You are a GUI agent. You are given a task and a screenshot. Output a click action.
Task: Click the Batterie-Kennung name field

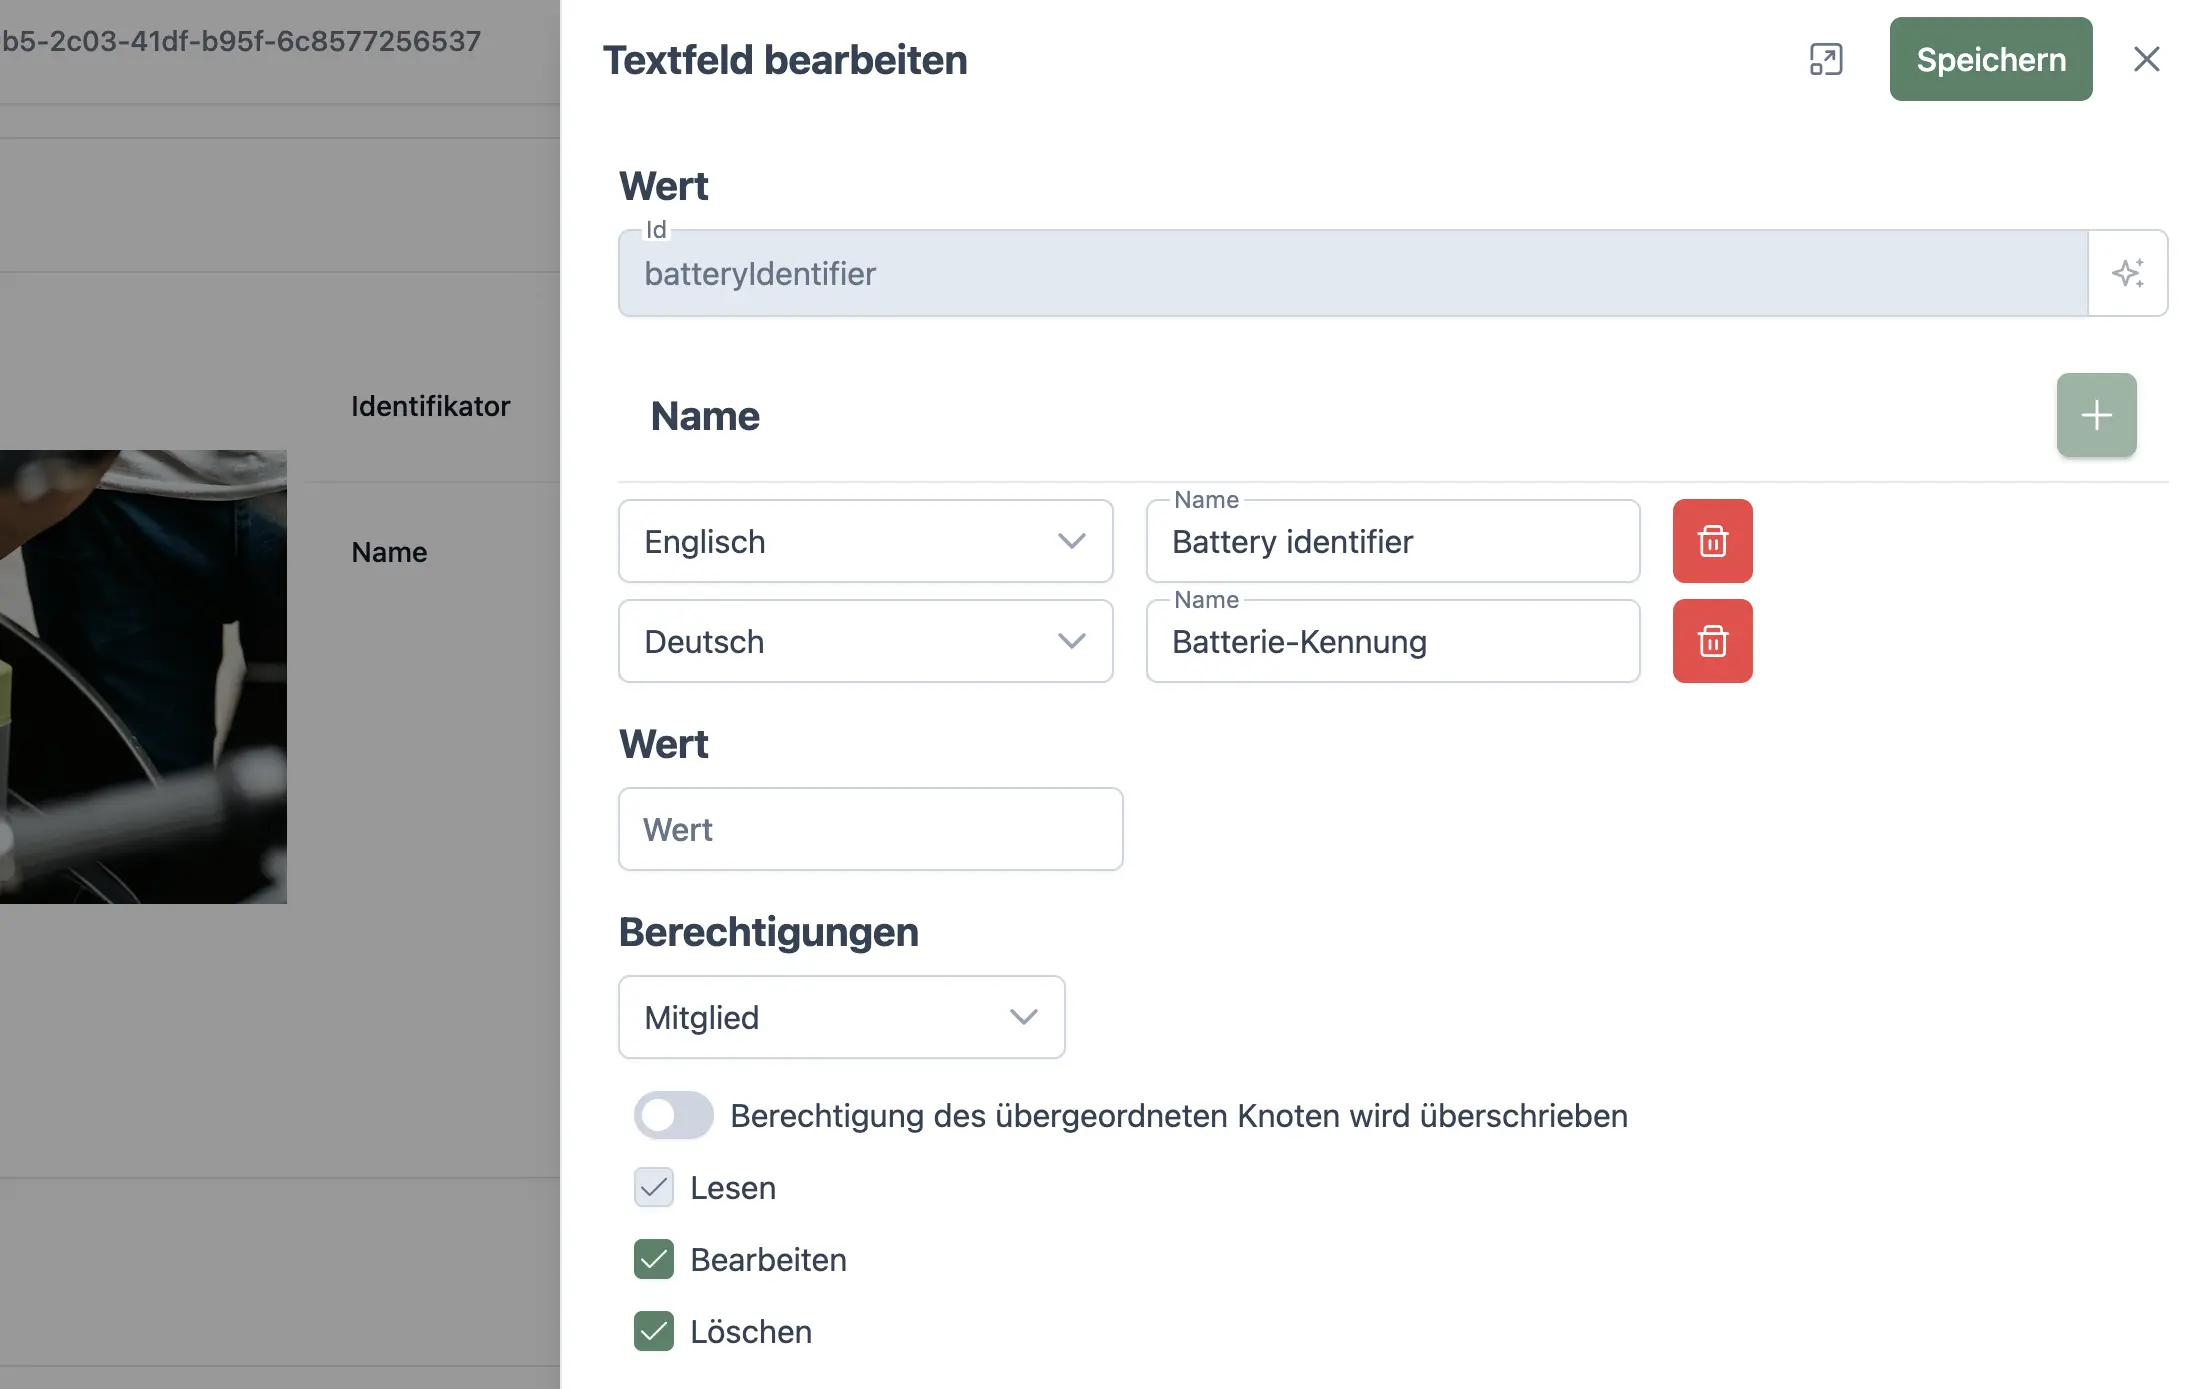coord(1392,641)
